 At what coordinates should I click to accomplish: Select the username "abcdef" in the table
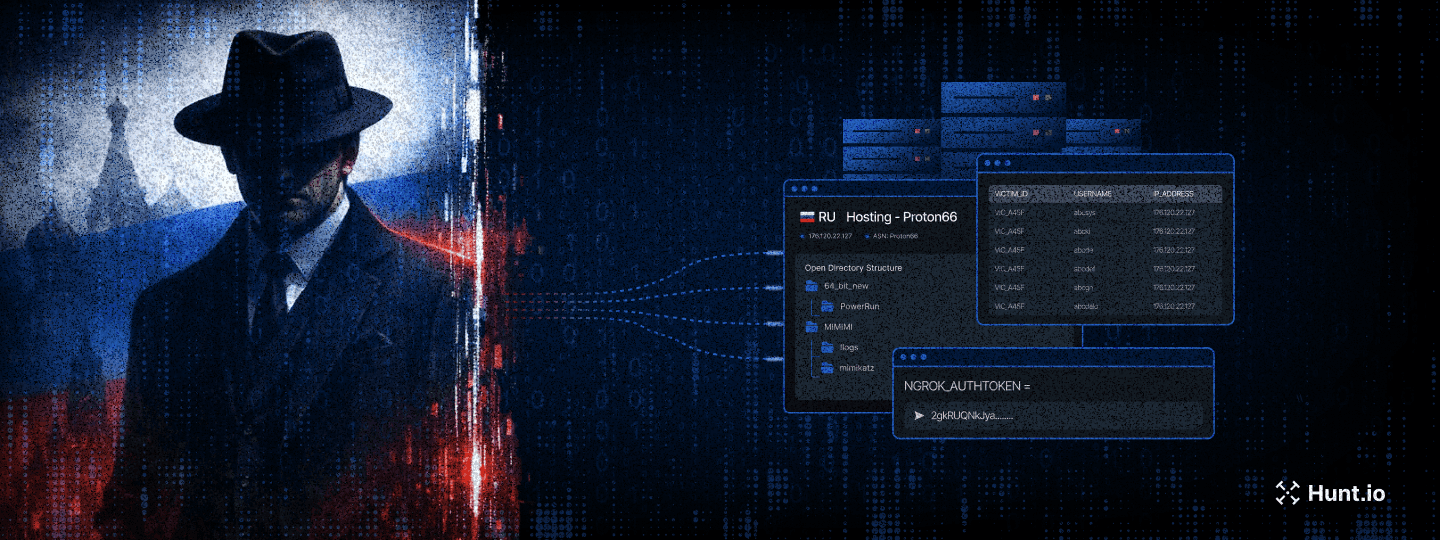pos(1086,268)
